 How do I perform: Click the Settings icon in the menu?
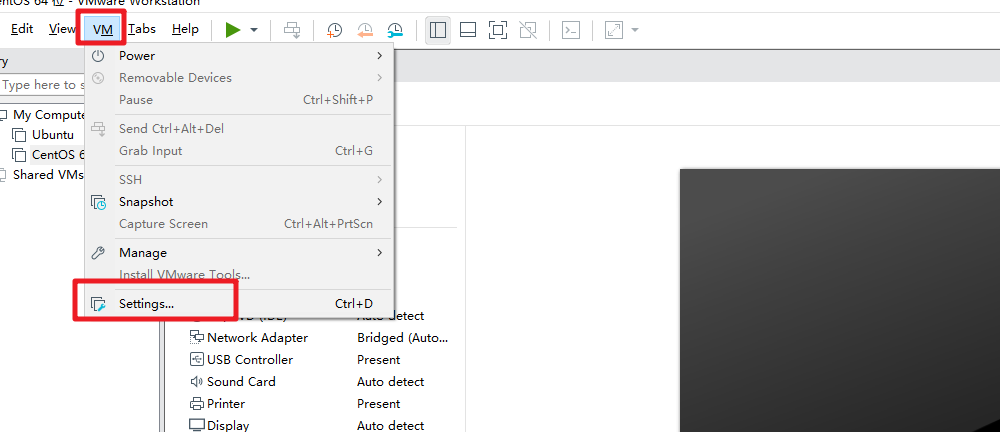click(98, 304)
